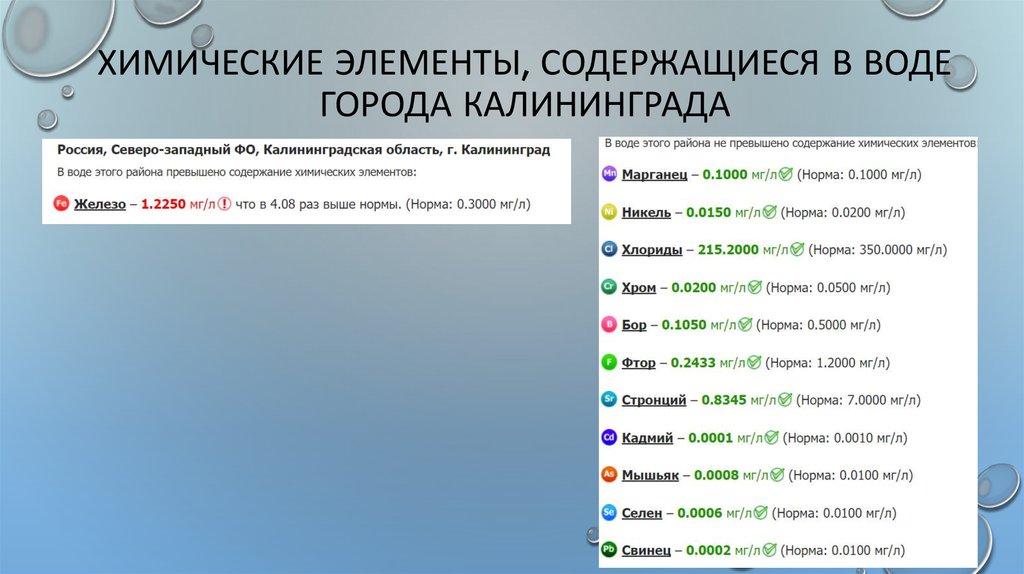1024x574 pixels.
Task: Click the yellow Ni nickel icon
Action: pos(609,212)
